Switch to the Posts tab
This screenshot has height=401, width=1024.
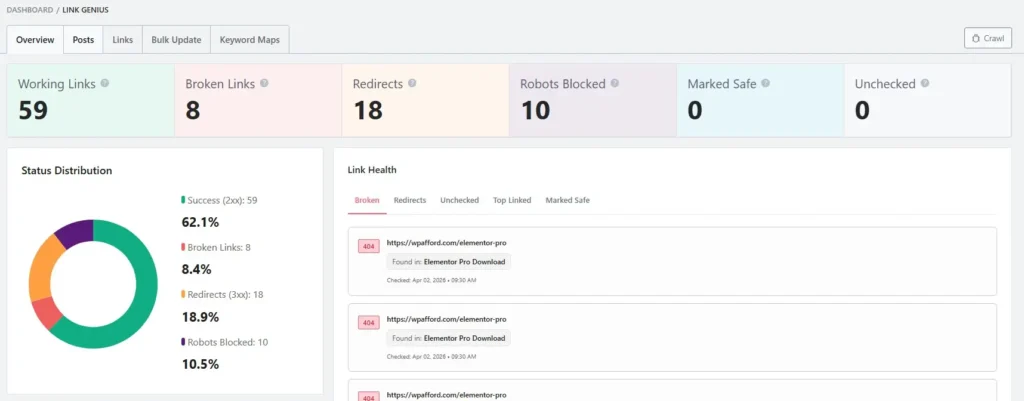pyautogui.click(x=84, y=40)
